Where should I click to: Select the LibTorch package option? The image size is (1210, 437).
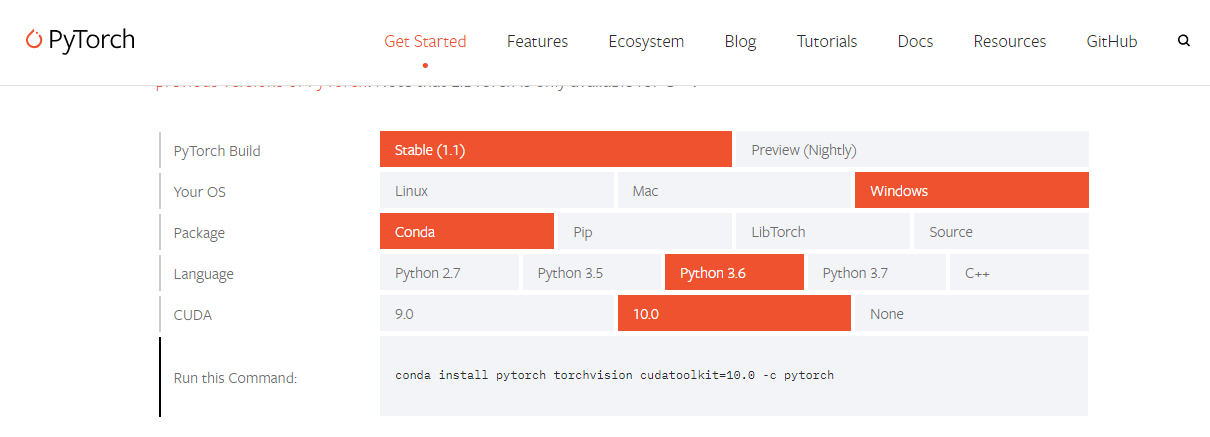(x=823, y=231)
